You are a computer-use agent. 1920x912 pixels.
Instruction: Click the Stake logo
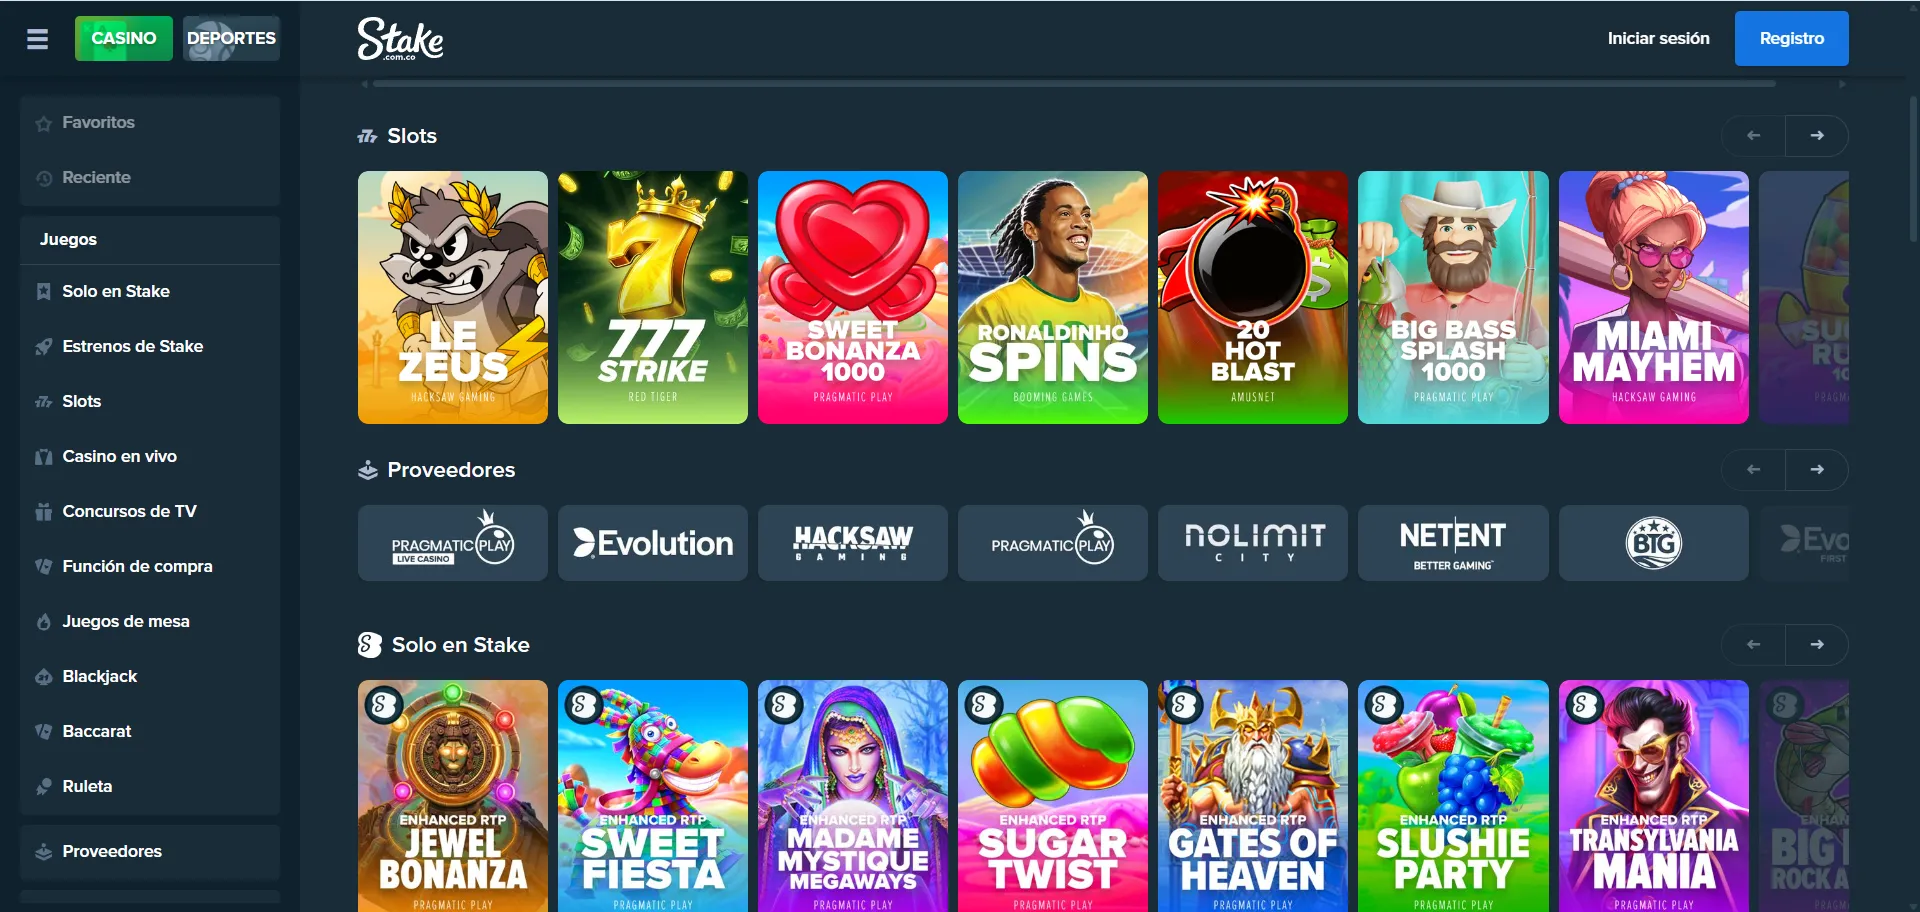pyautogui.click(x=400, y=39)
